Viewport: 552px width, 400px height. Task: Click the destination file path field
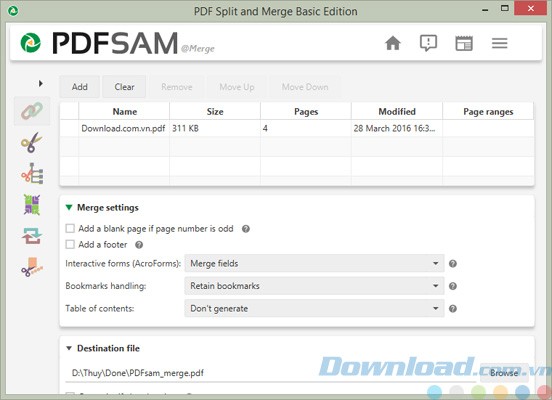[x=270, y=373]
